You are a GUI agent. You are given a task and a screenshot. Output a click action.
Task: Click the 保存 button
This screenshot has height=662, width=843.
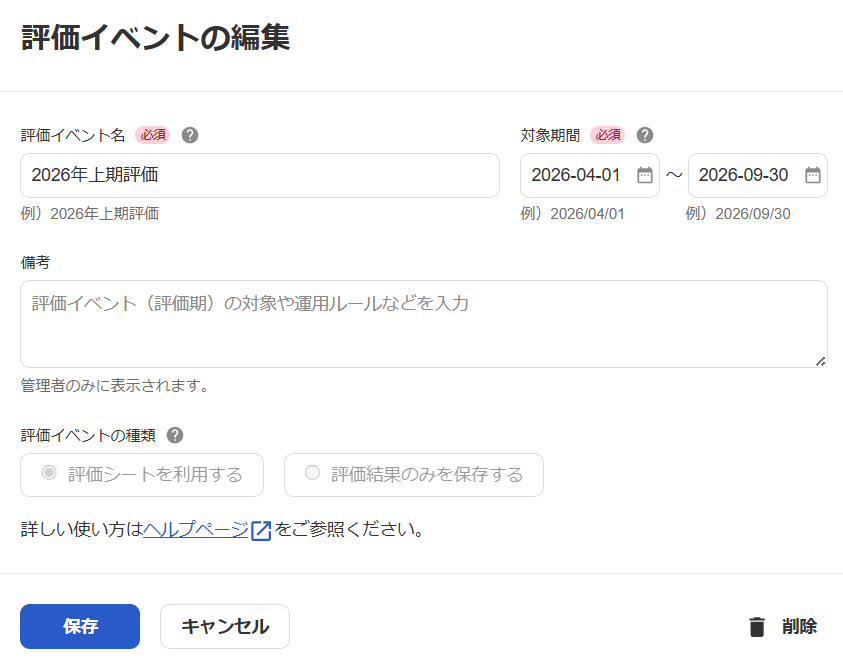(80, 626)
